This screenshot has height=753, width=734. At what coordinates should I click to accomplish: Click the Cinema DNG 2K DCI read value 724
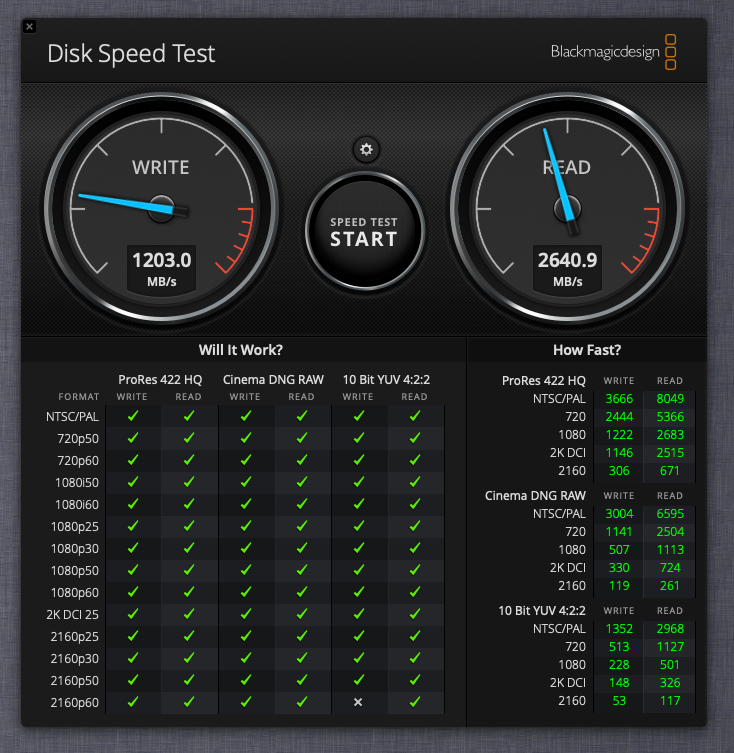click(x=670, y=568)
